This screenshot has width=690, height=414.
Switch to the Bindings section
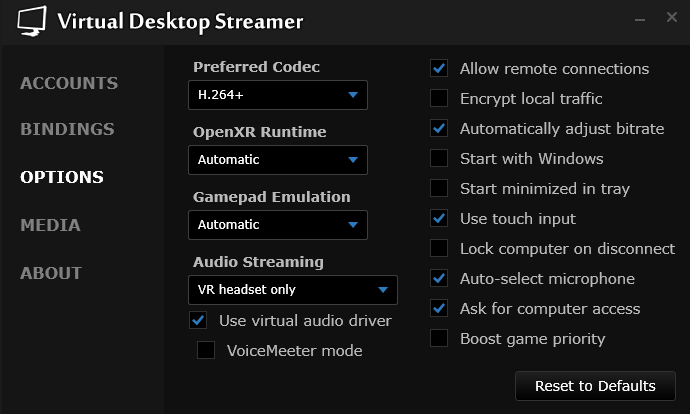(67, 129)
